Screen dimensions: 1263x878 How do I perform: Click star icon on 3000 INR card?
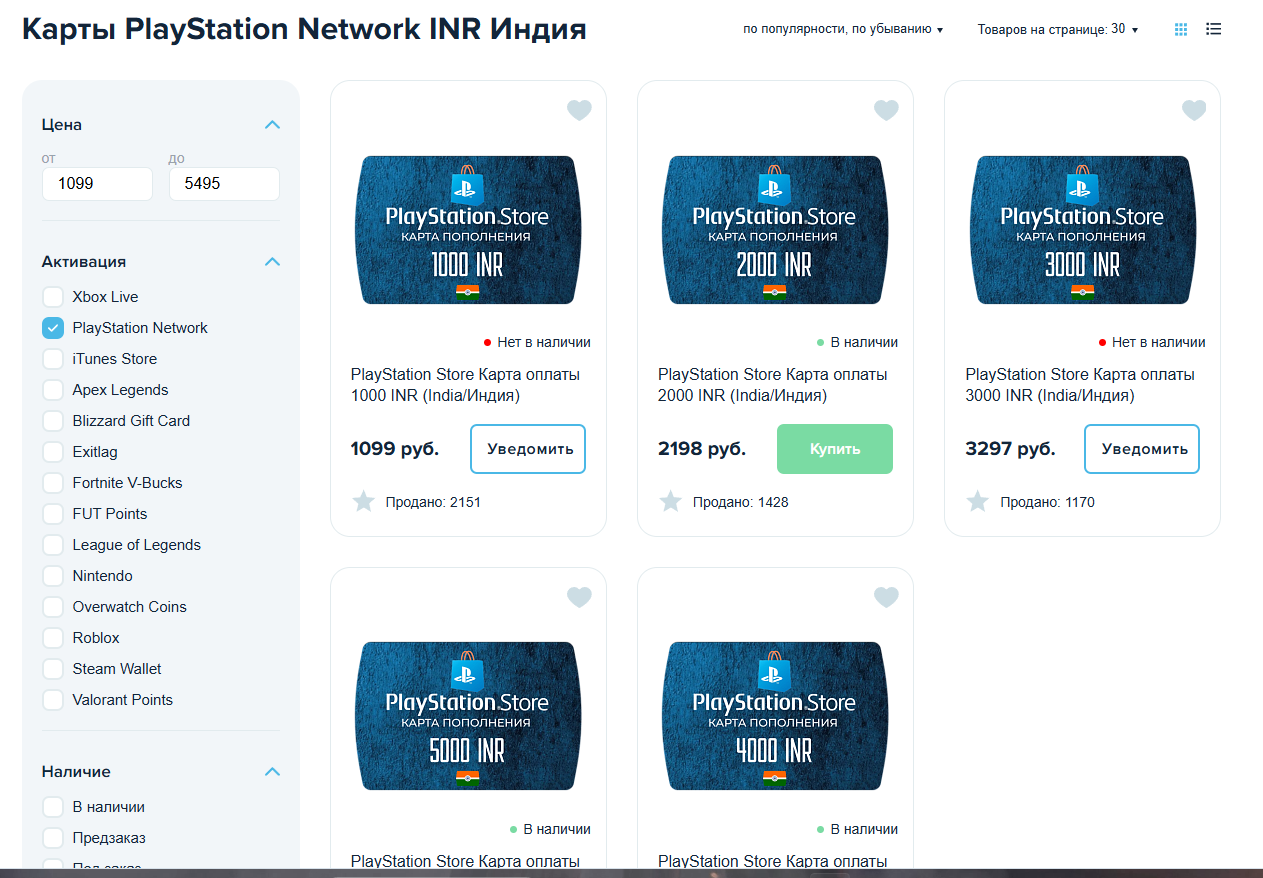(x=977, y=501)
